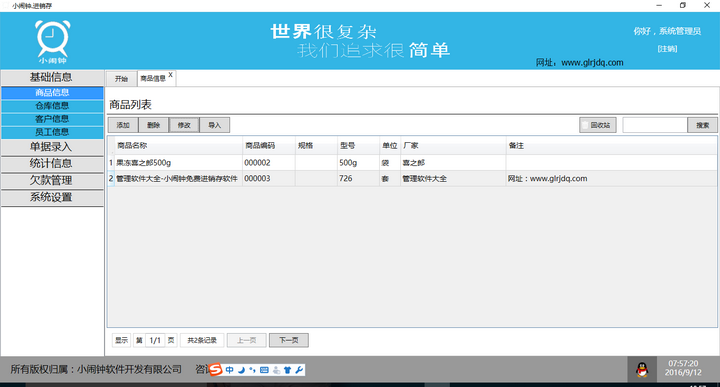Click the 厂家 column header

tap(453, 146)
